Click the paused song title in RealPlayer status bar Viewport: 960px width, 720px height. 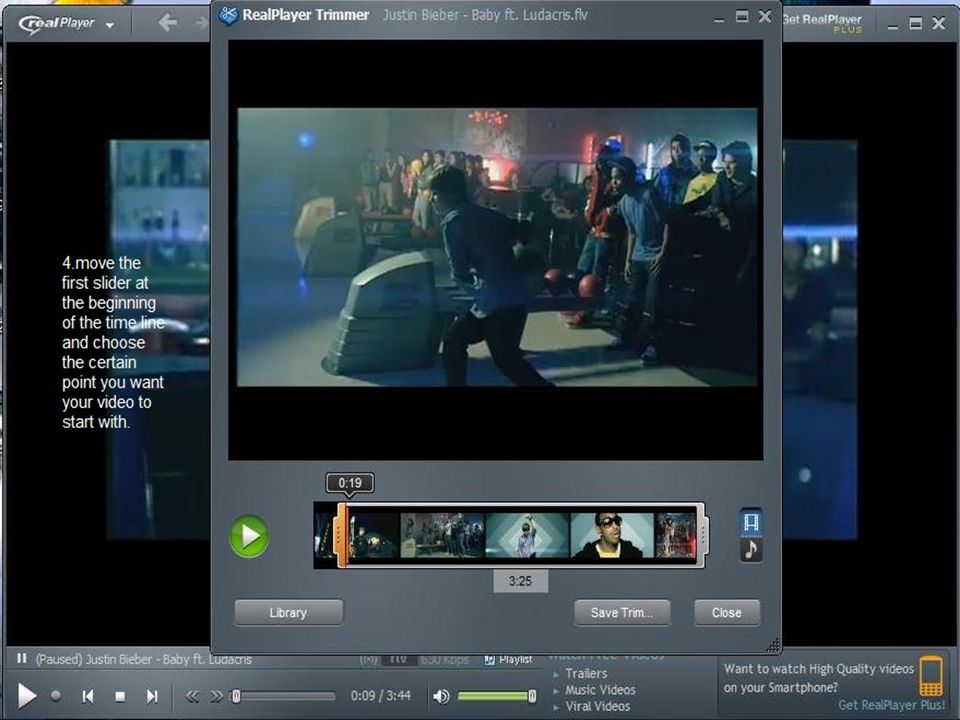[x=144, y=659]
